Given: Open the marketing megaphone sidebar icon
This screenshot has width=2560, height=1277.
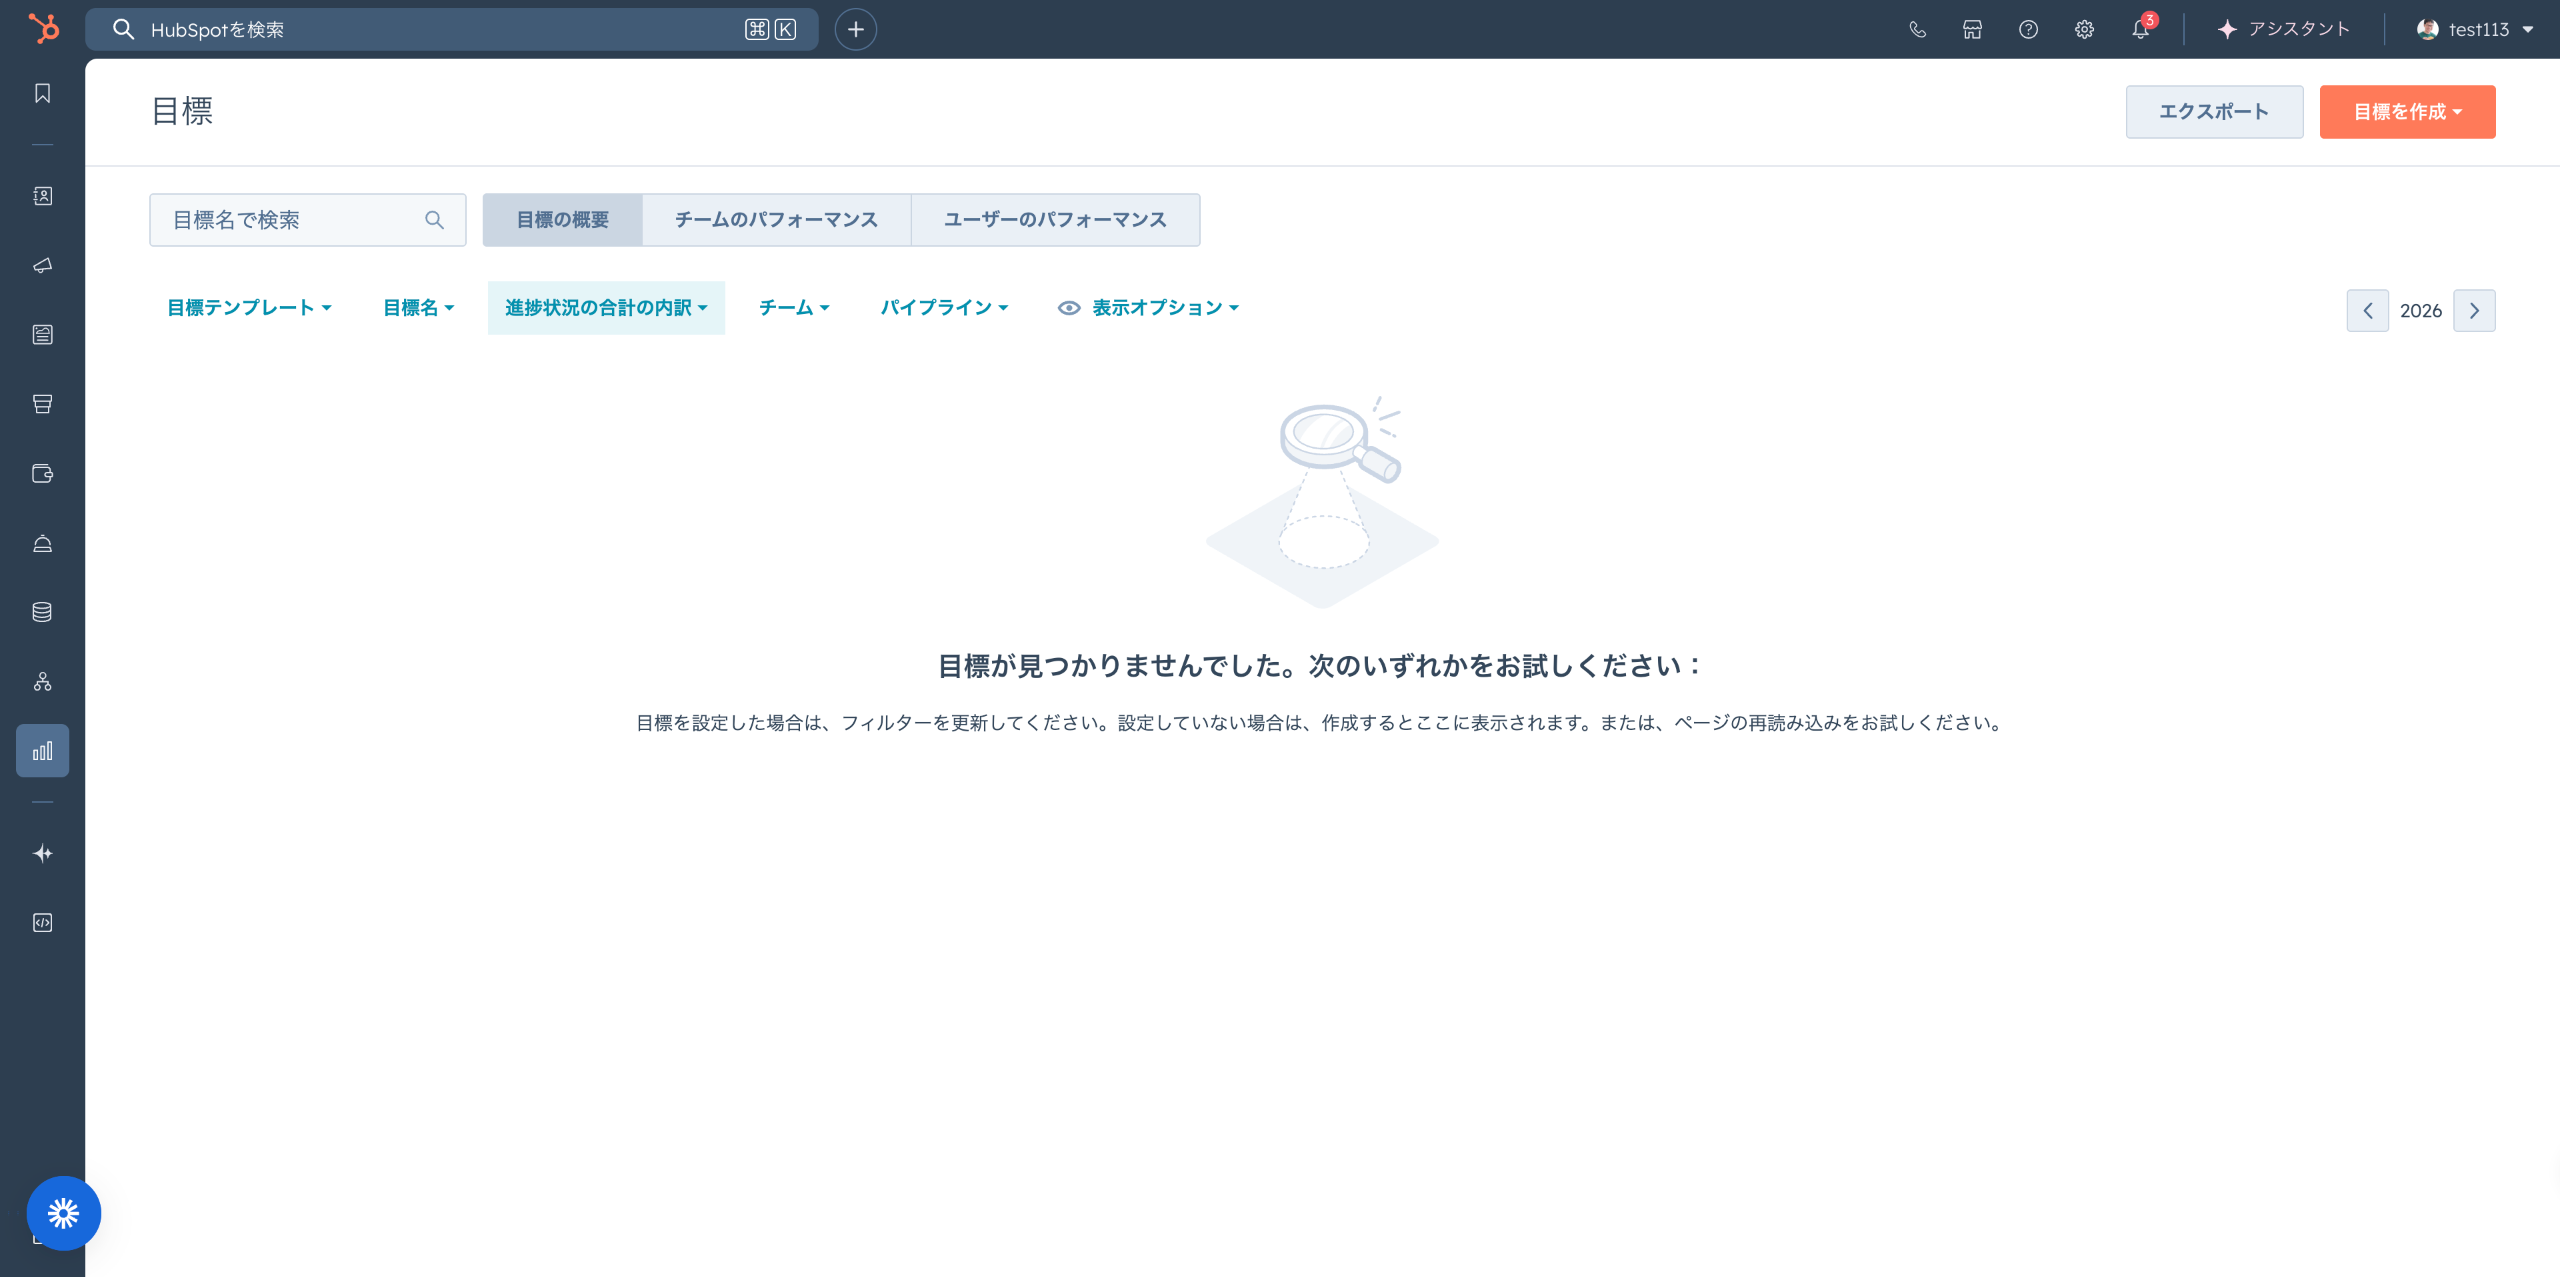Looking at the screenshot, I should pos(42,265).
